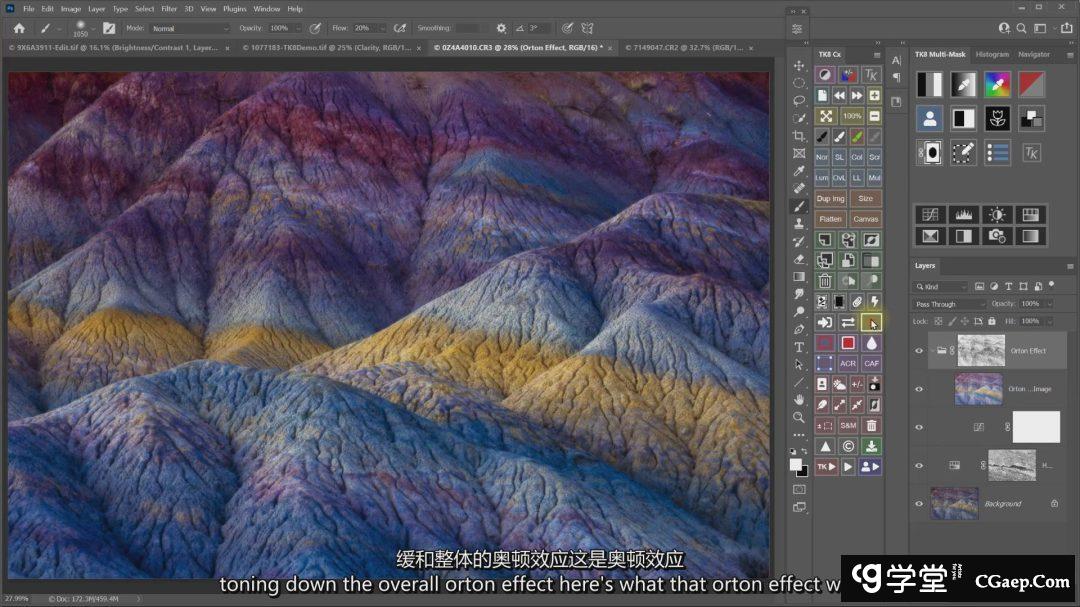Image resolution: width=1080 pixels, height=607 pixels.
Task: Select the white layer mask thumbnail
Action: tap(1036, 427)
